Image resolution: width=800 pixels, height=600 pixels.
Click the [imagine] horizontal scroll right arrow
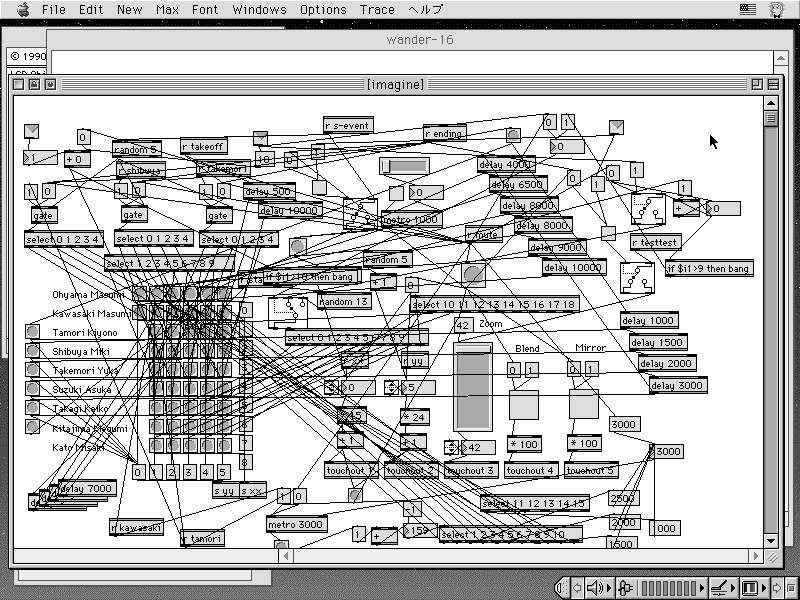pyautogui.click(x=756, y=556)
